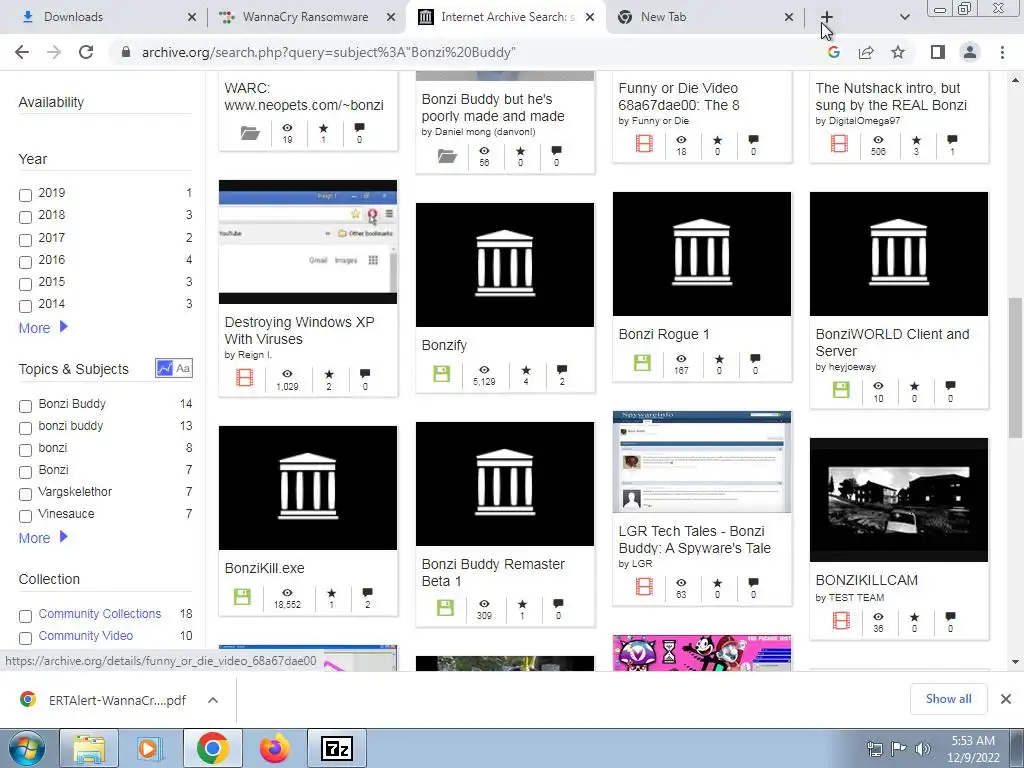Click the page vertical scrollbar thumb
Viewport: 1024px width, 768px height.
pos(1015,367)
